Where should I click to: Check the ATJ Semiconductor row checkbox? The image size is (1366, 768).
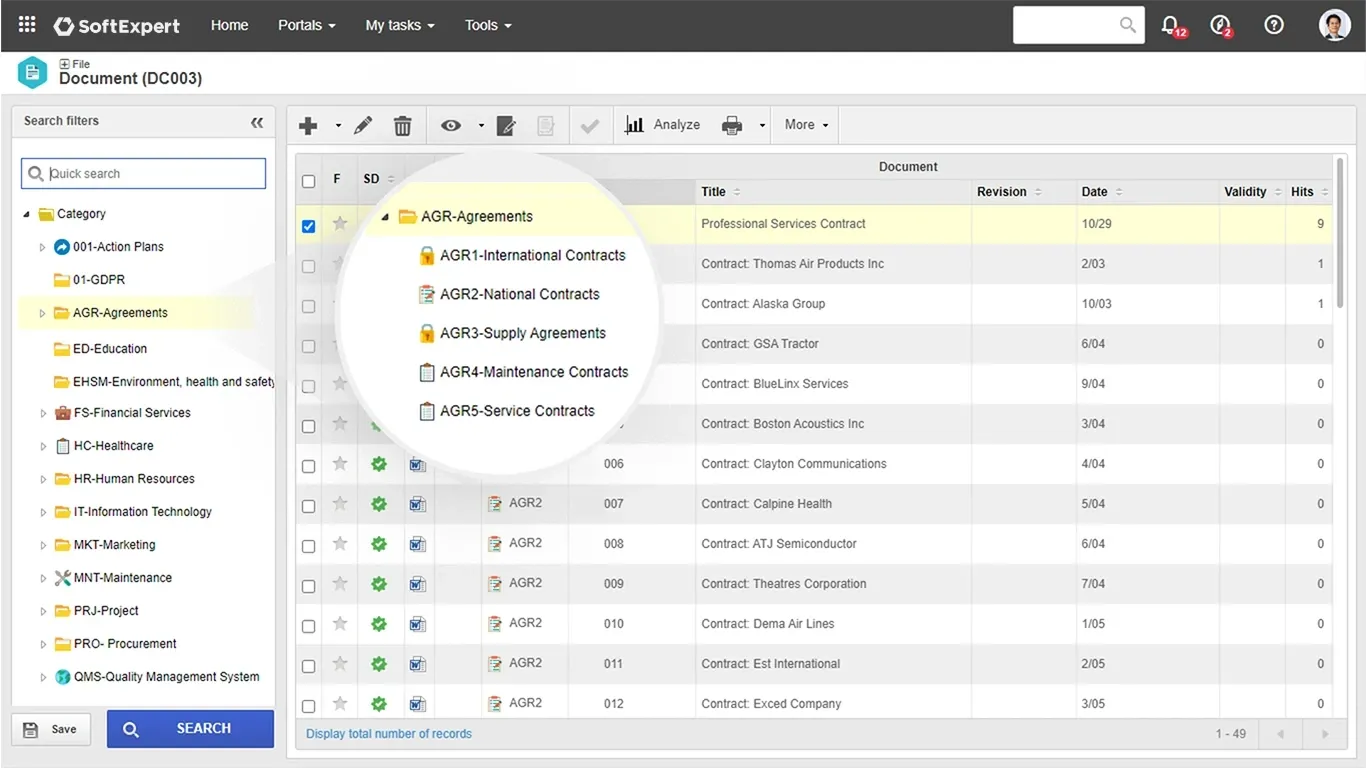[x=308, y=546]
